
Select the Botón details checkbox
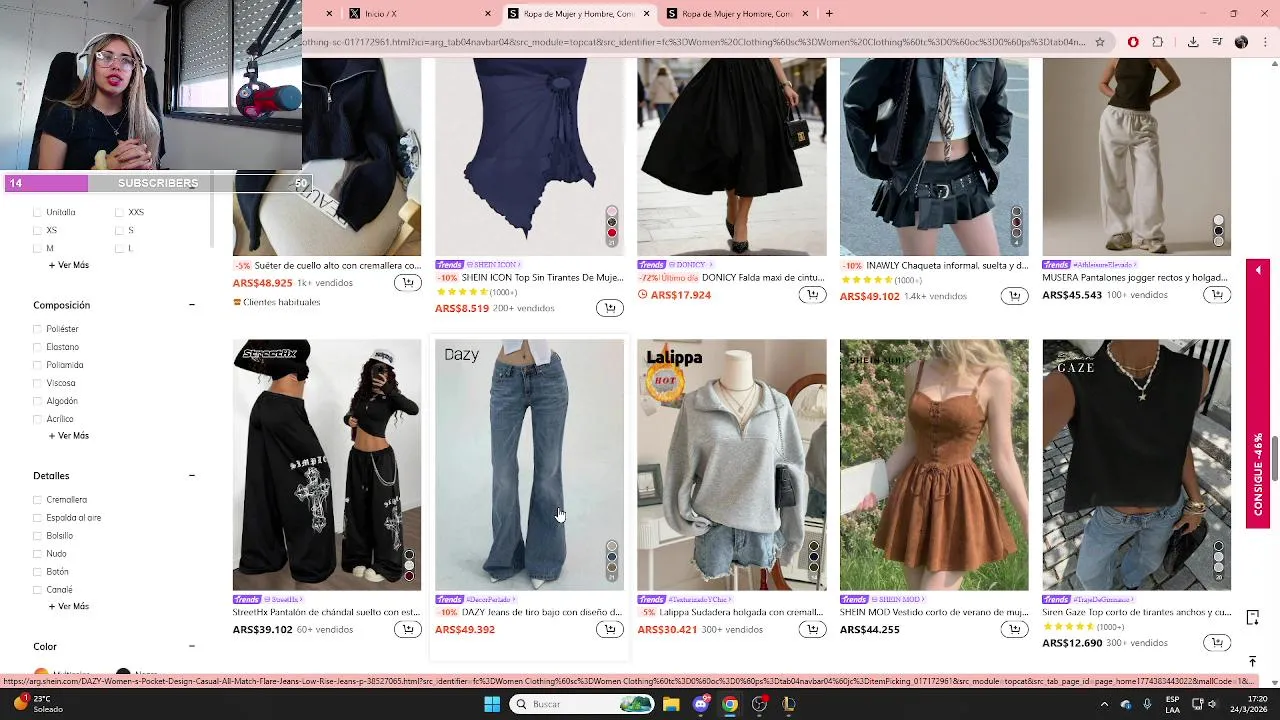(x=38, y=572)
